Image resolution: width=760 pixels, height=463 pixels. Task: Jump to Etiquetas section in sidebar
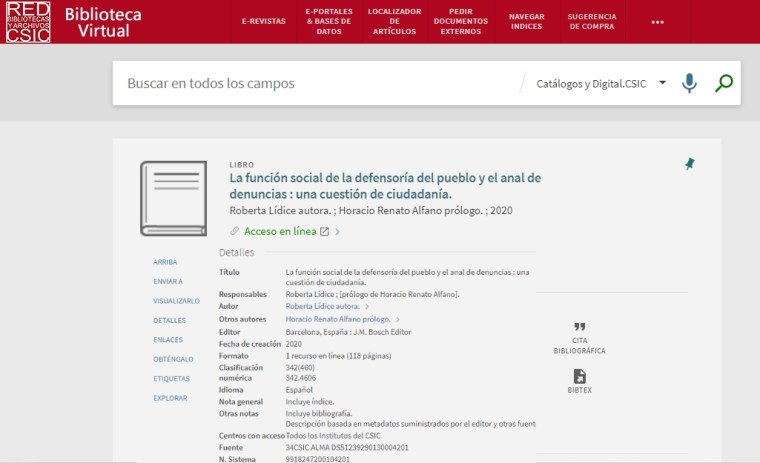click(x=171, y=379)
